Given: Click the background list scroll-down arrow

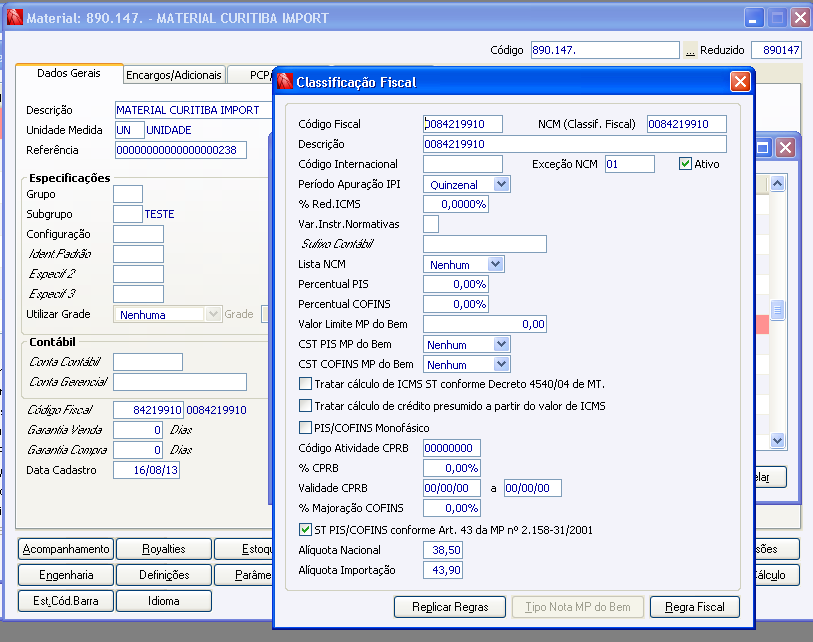Looking at the screenshot, I should pos(777,441).
